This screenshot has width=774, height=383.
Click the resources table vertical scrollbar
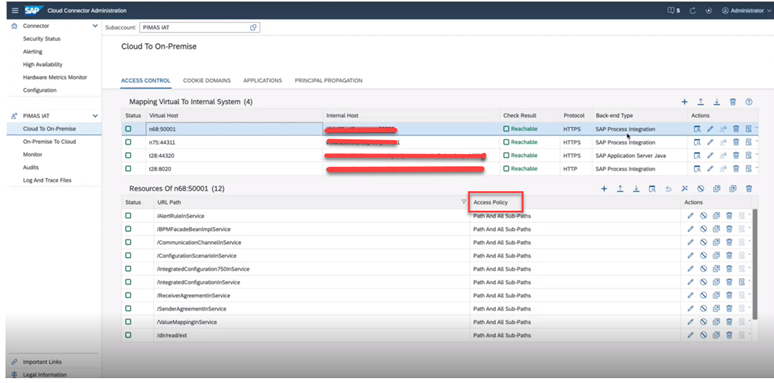[x=754, y=264]
